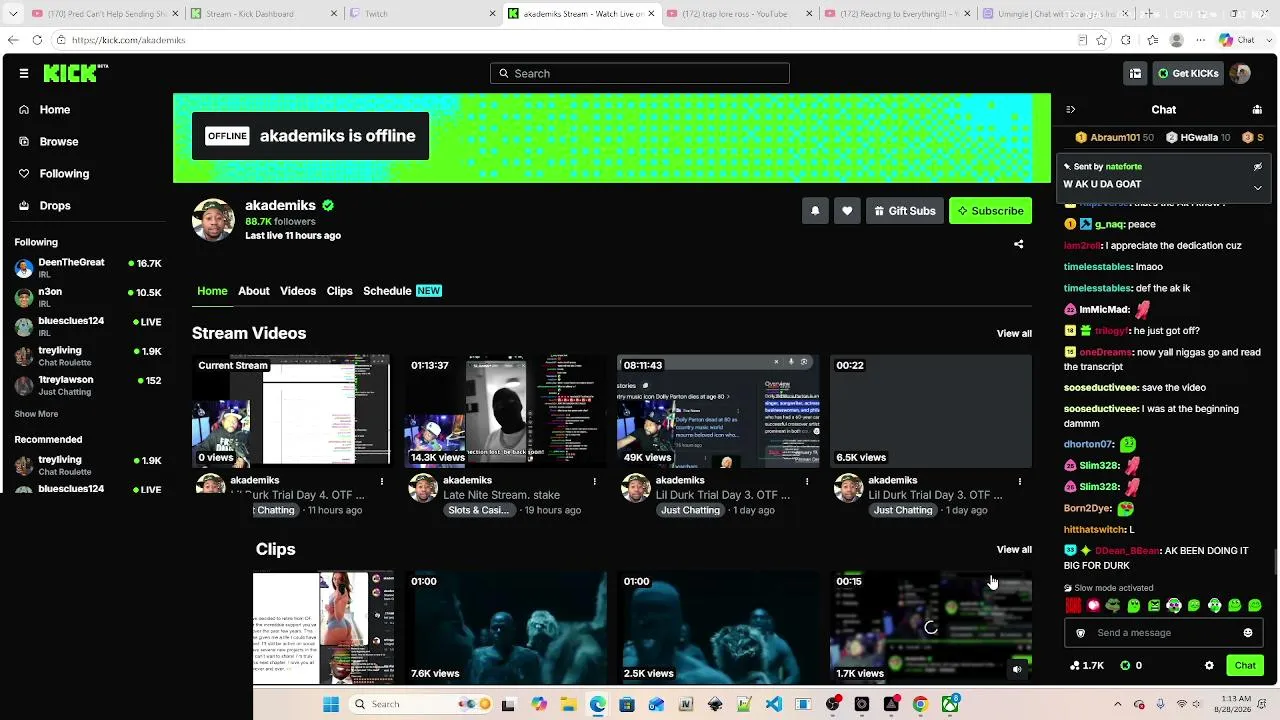Unmute the 00:15 clip preview

[x=1017, y=670]
